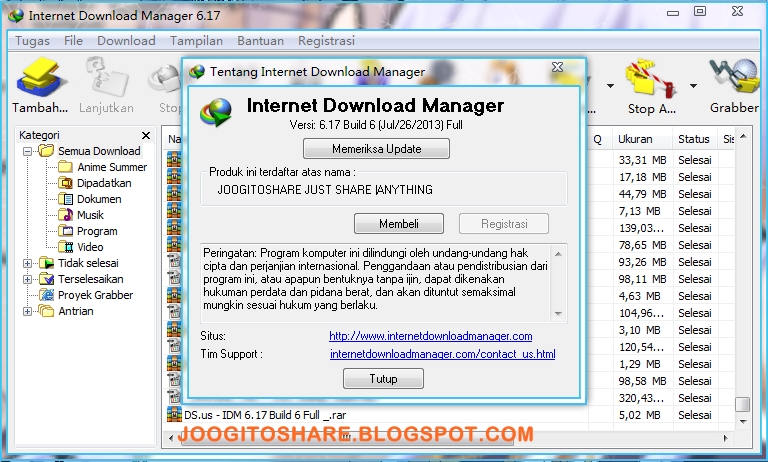Click the Stop A... toolbar icon

pyautogui.click(x=651, y=78)
